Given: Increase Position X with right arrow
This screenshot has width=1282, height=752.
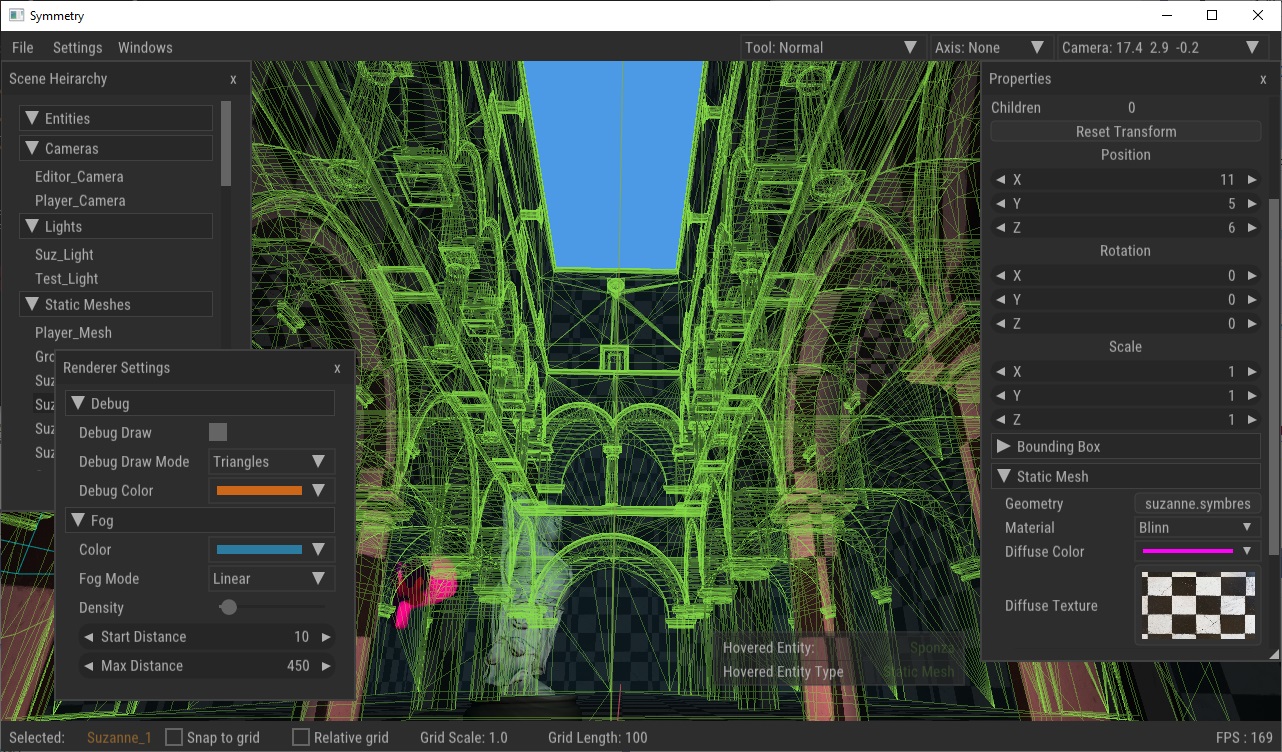Looking at the screenshot, I should pyautogui.click(x=1252, y=179).
